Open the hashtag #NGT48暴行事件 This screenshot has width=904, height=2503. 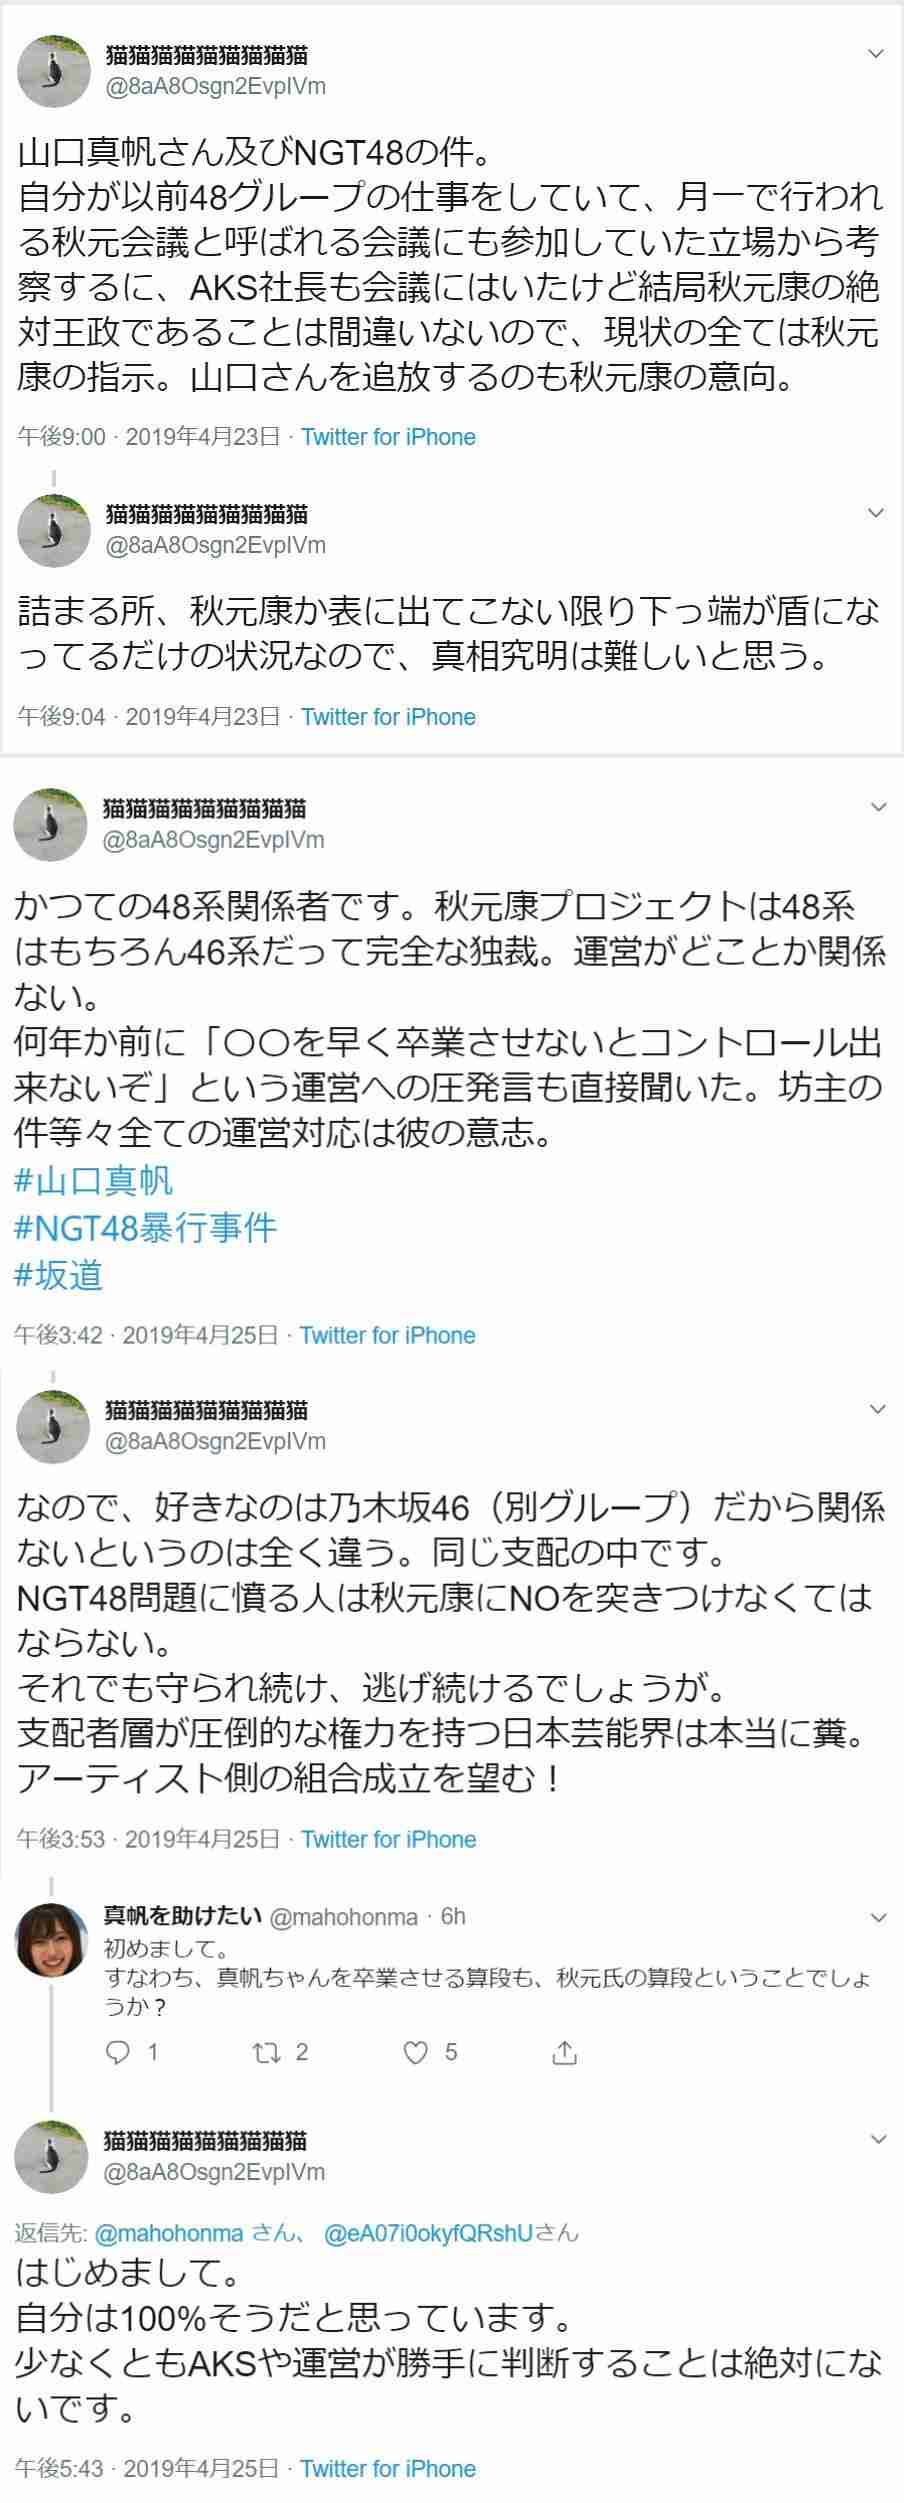click(x=146, y=1227)
